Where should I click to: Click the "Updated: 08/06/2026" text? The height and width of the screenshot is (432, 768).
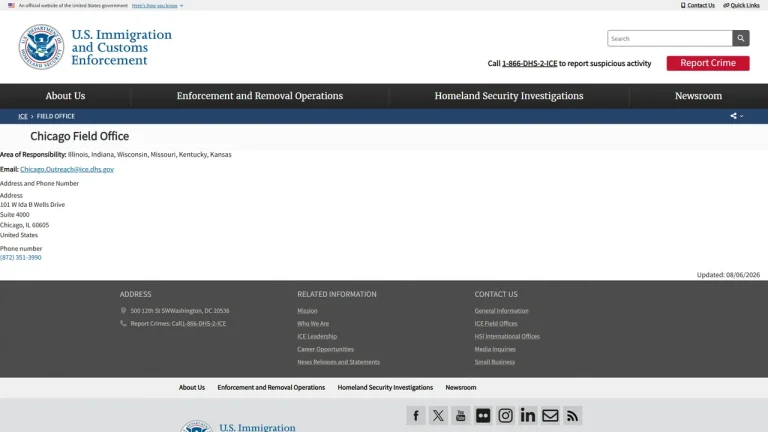[x=728, y=275]
